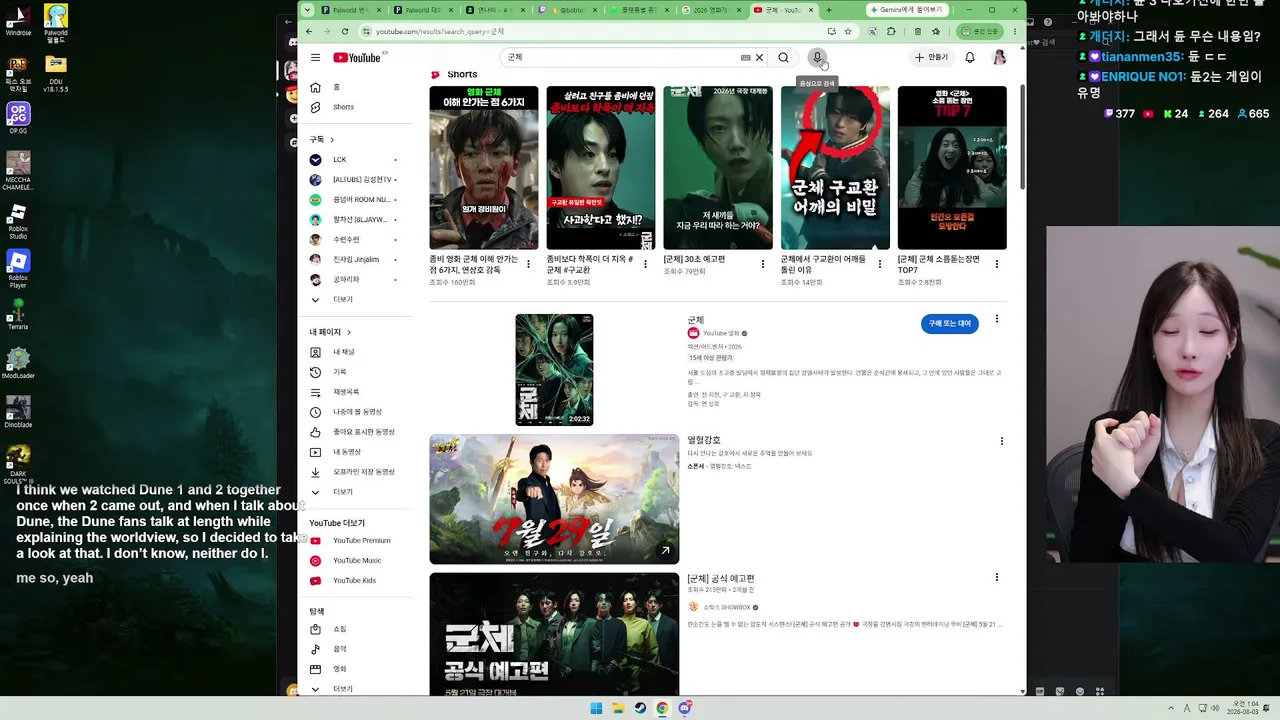Clear the search box with the X icon
The width and height of the screenshot is (1280, 720).
tap(759, 58)
